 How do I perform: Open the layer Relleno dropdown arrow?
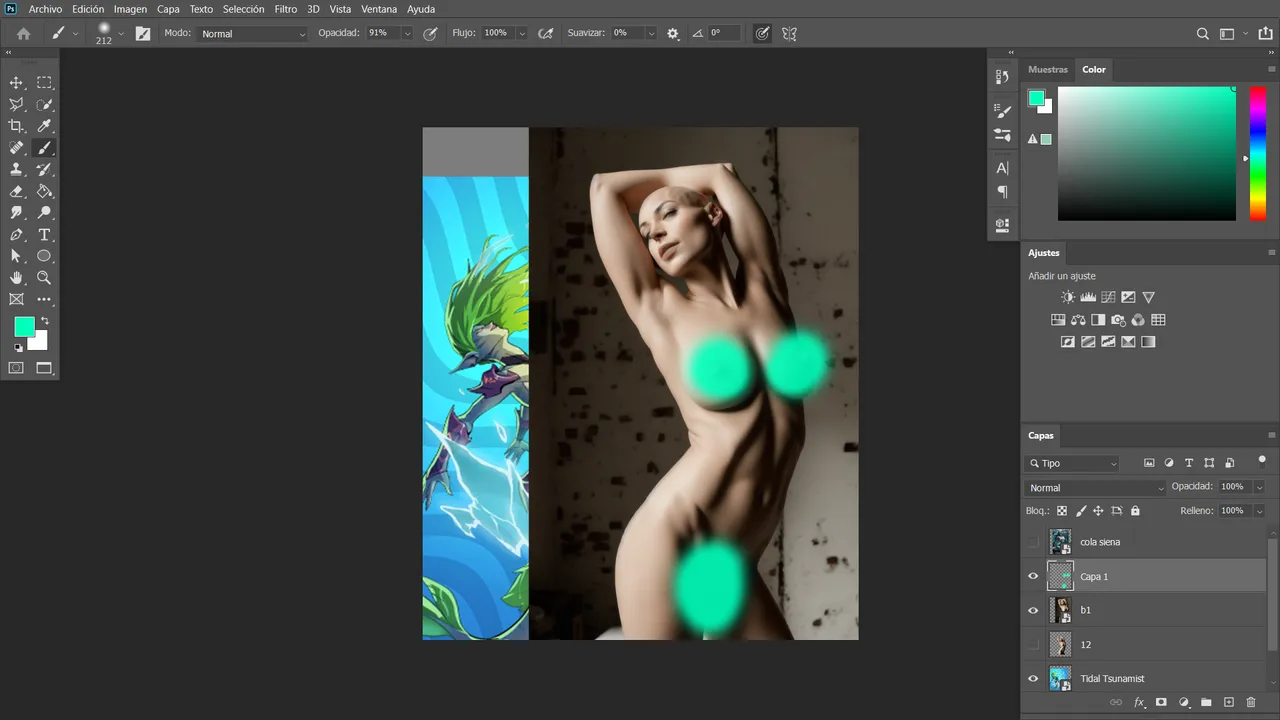click(x=1259, y=511)
